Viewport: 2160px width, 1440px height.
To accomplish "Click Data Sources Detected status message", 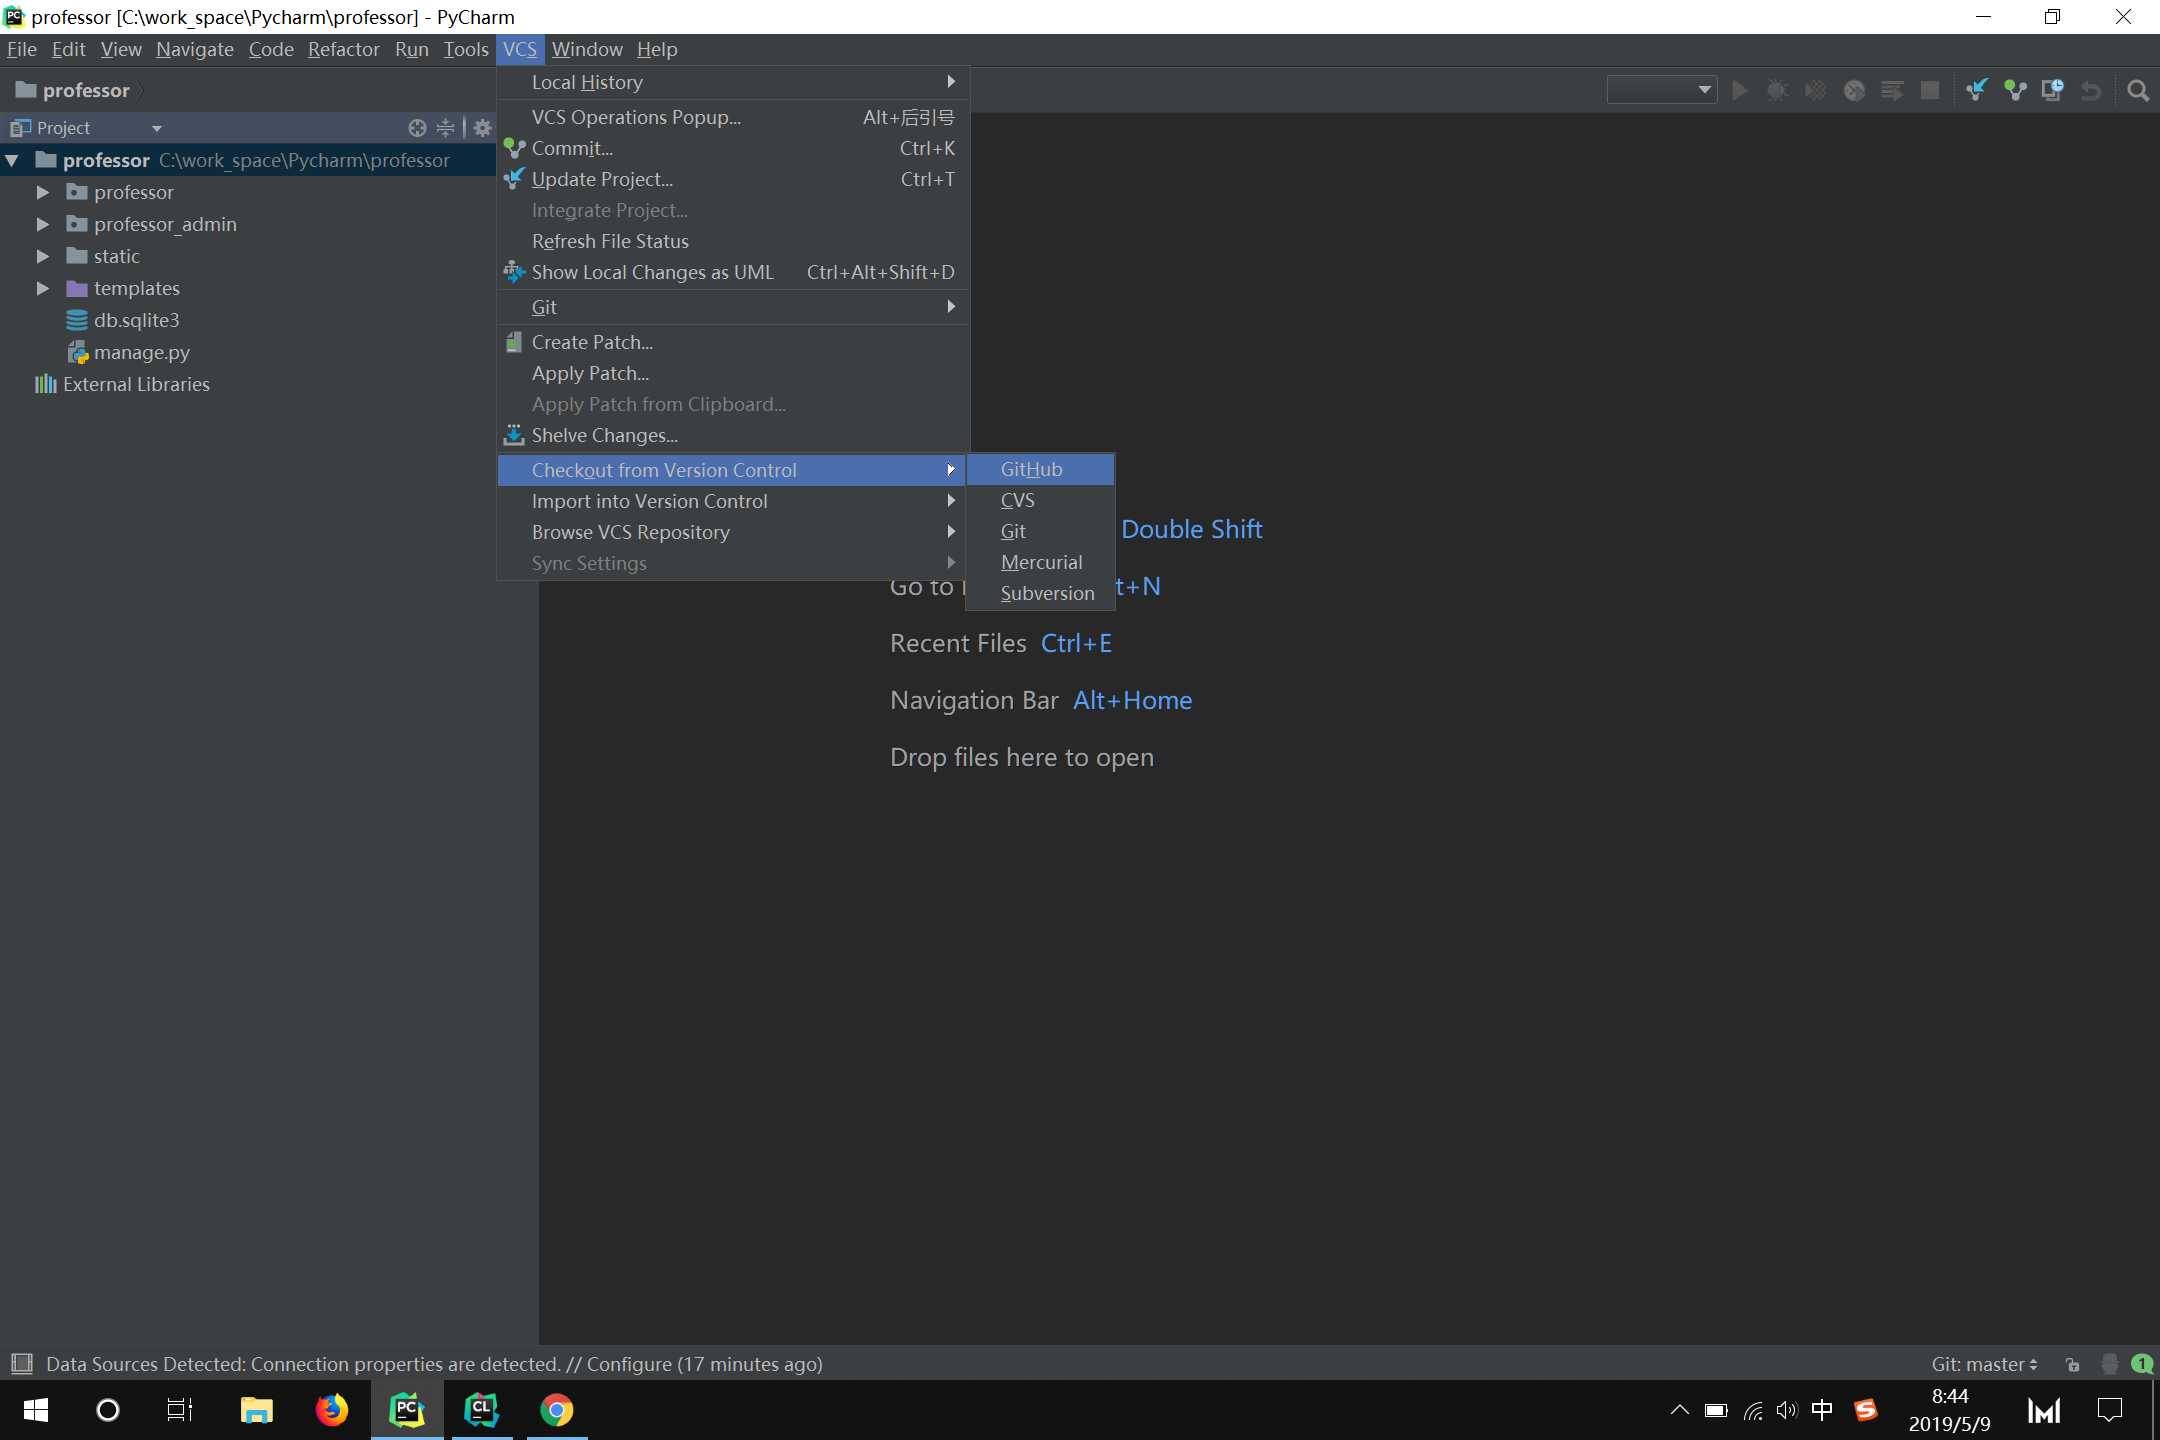I will (434, 1364).
